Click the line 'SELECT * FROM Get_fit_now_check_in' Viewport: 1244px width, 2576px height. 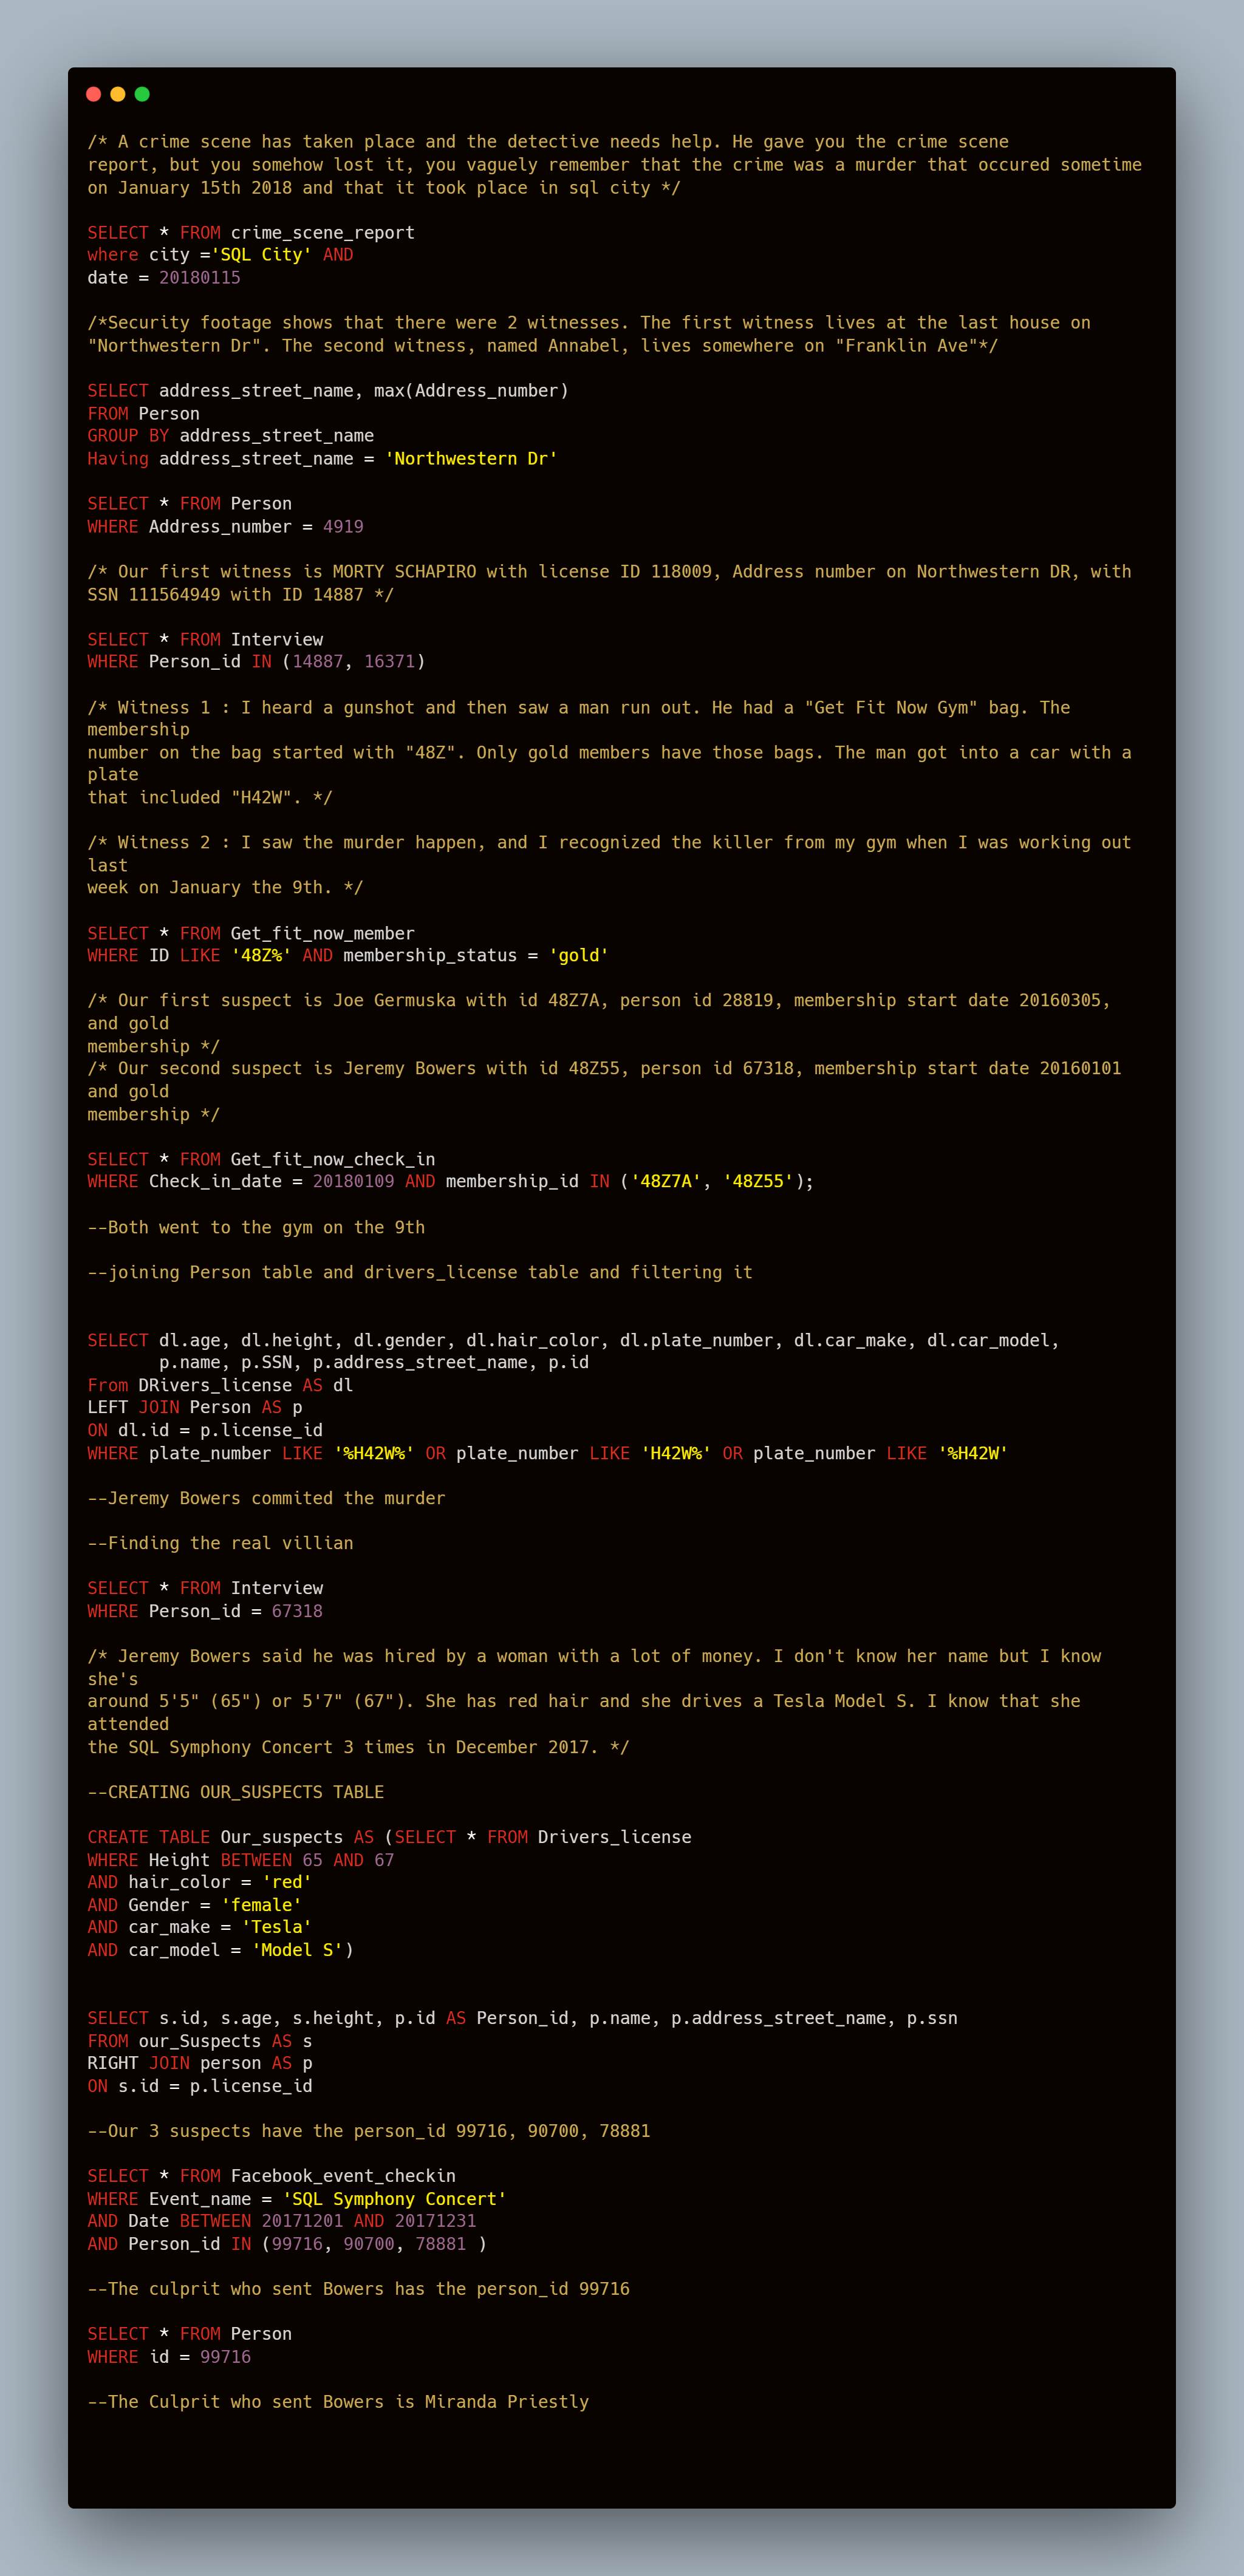pyautogui.click(x=261, y=1159)
